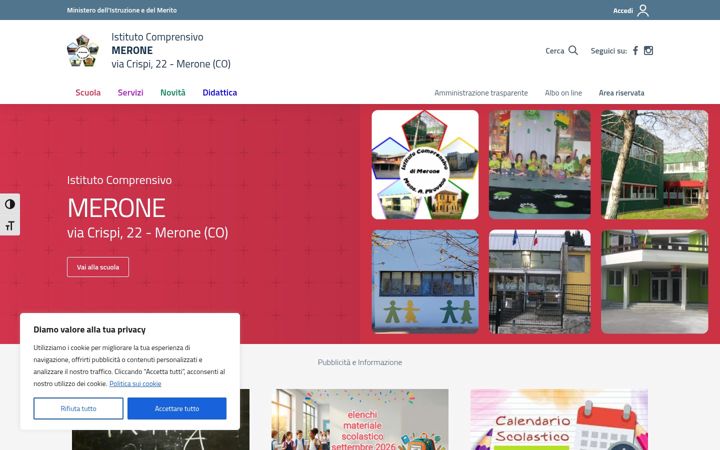This screenshot has width=720, height=450.
Task: Open the Scuola menu
Action: coord(88,93)
